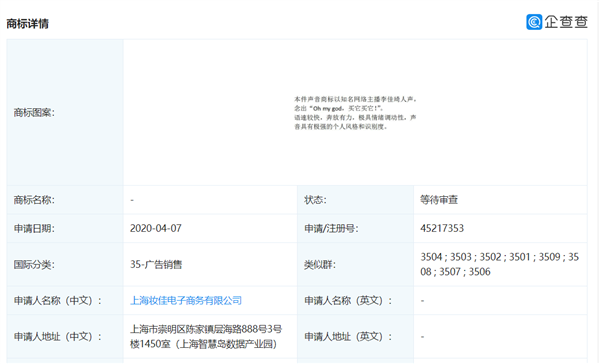Select application date 2020-04-07

(x=156, y=229)
